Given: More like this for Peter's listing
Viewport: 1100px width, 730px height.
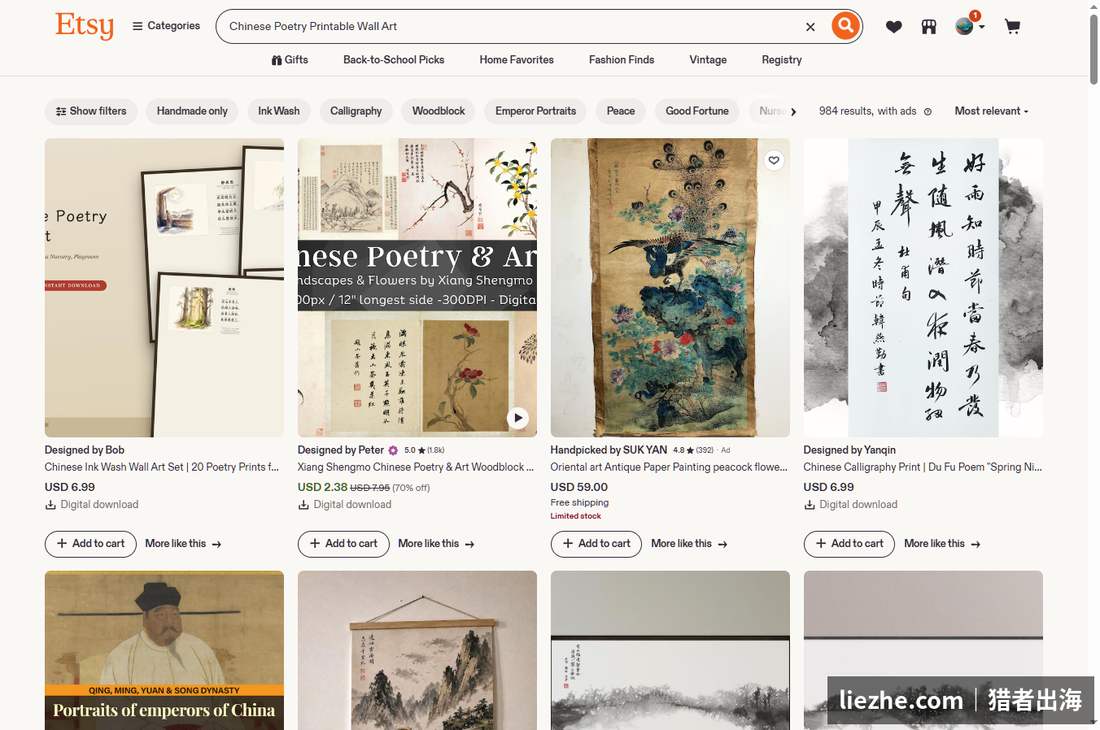Looking at the screenshot, I should click(x=436, y=543).
